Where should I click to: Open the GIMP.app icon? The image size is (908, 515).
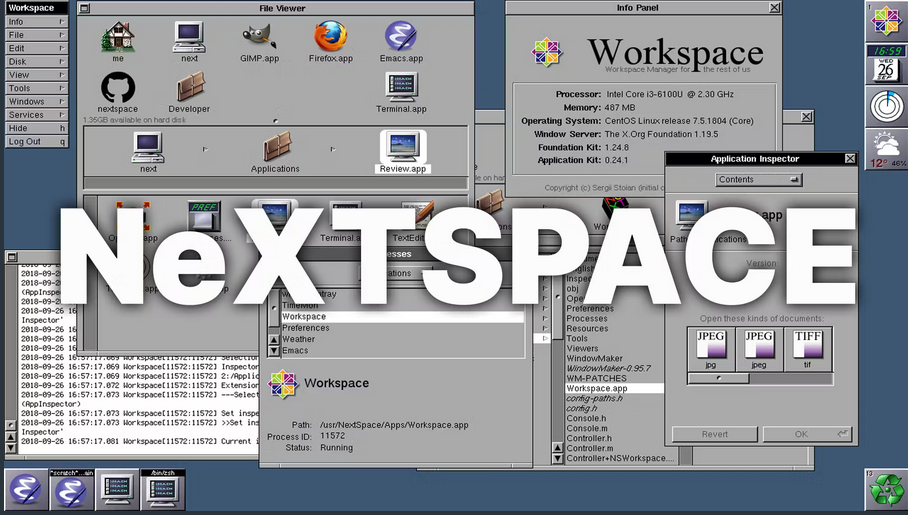click(x=259, y=37)
